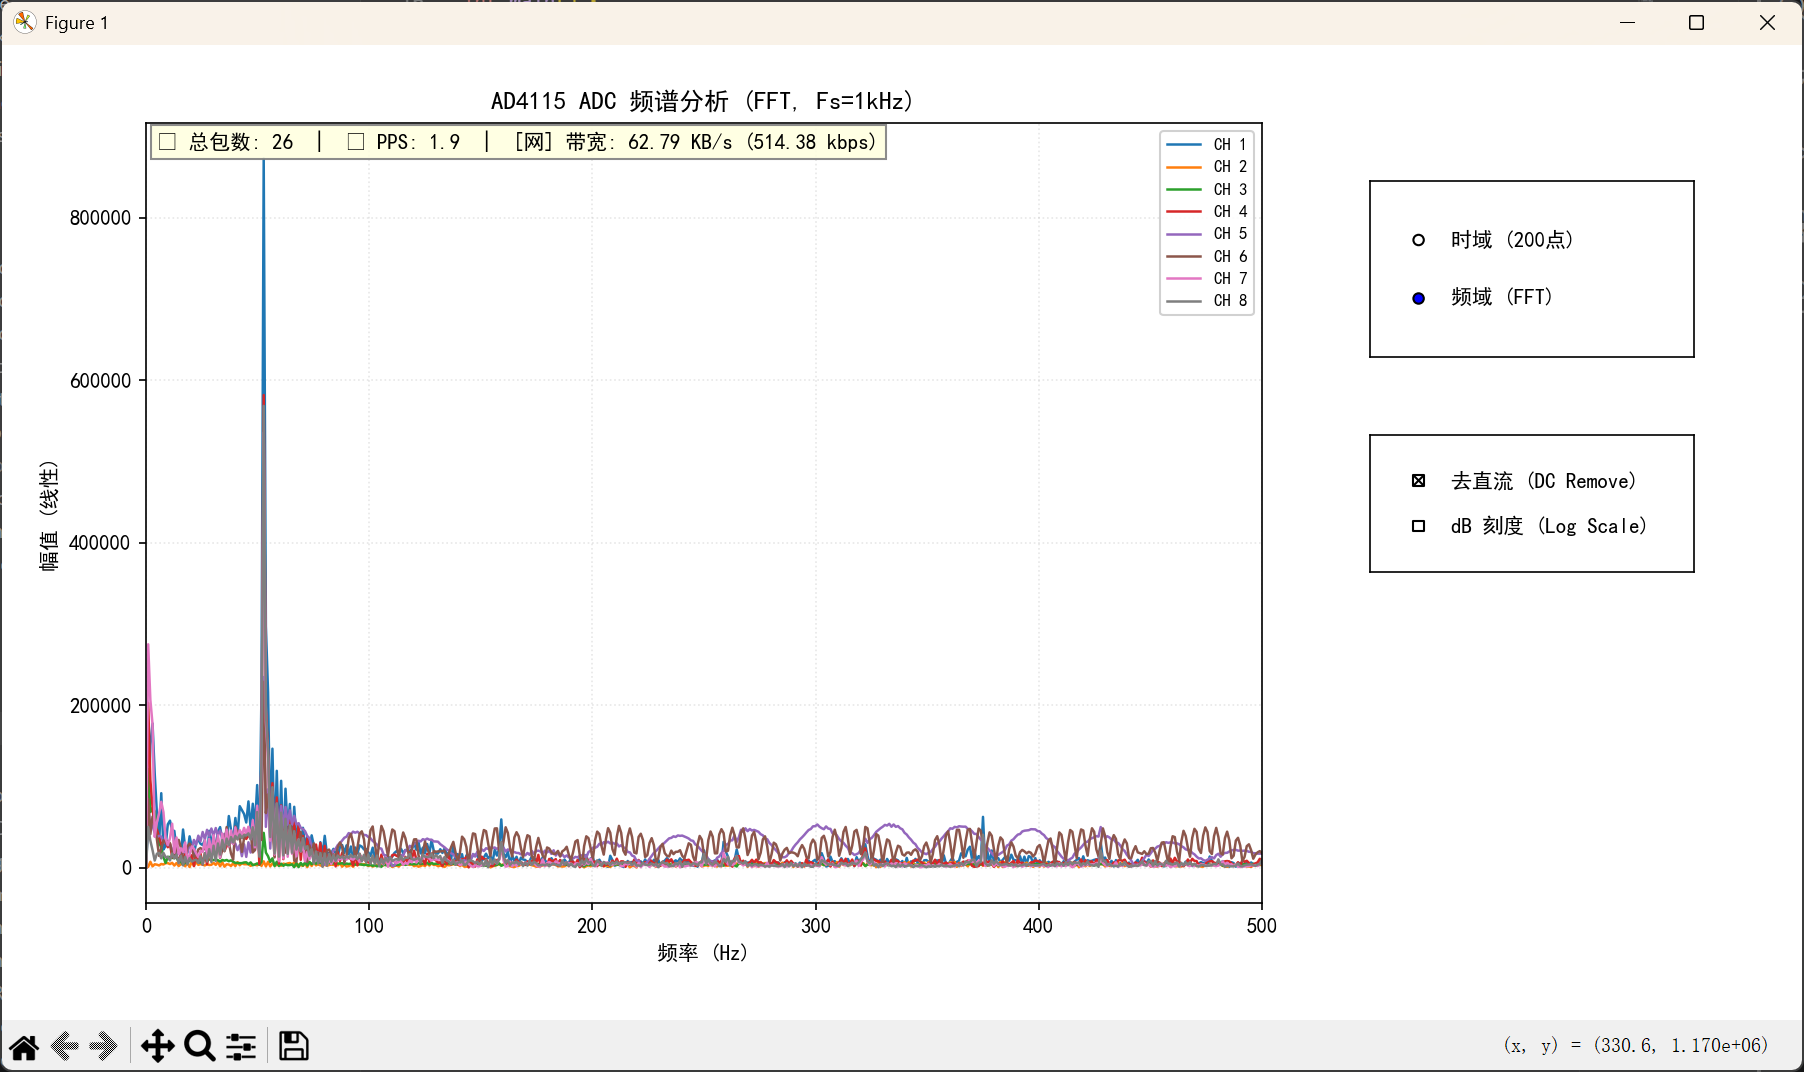Activate the Pan axes tool
The width and height of the screenshot is (1804, 1072).
pyautogui.click(x=158, y=1047)
